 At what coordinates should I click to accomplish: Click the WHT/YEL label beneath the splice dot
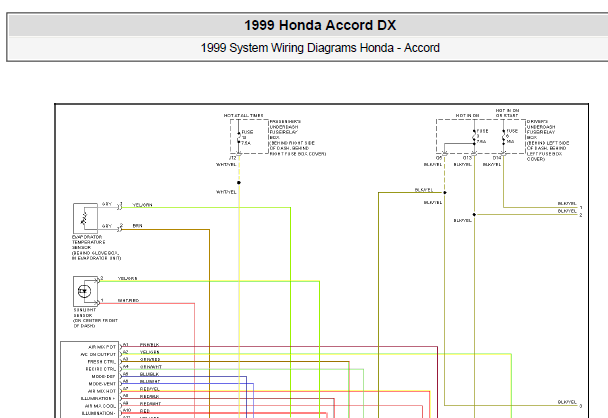click(x=226, y=192)
